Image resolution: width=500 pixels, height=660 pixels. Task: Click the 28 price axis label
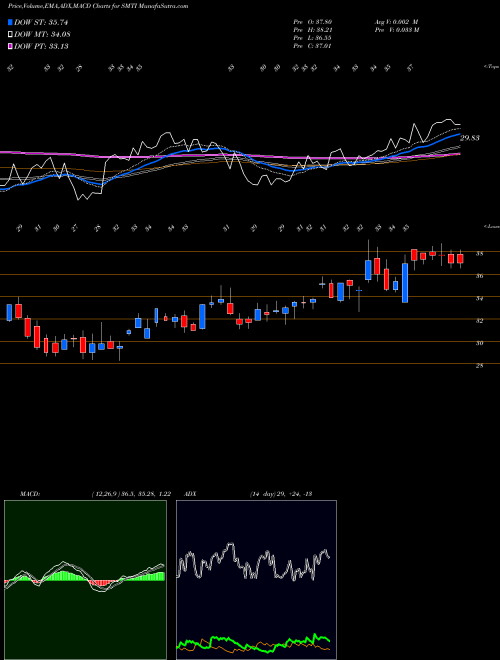479,366
